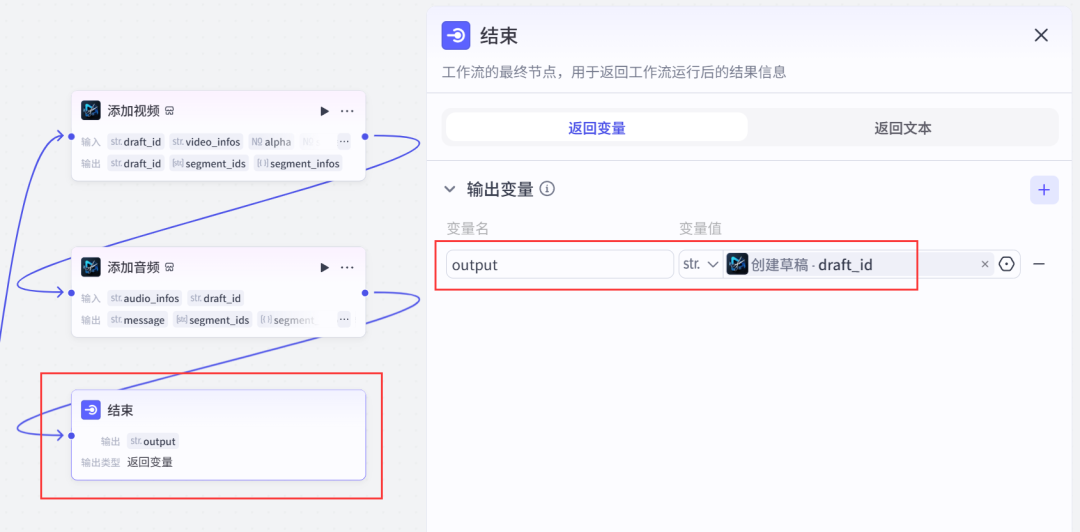
Task: Select draft_id input tag in 添加音频 node
Action: tap(216, 298)
